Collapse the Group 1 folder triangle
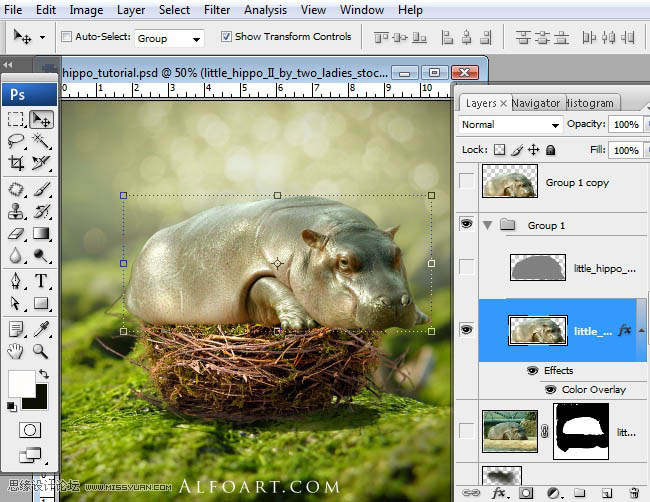The height and width of the screenshot is (502, 650). 487,226
